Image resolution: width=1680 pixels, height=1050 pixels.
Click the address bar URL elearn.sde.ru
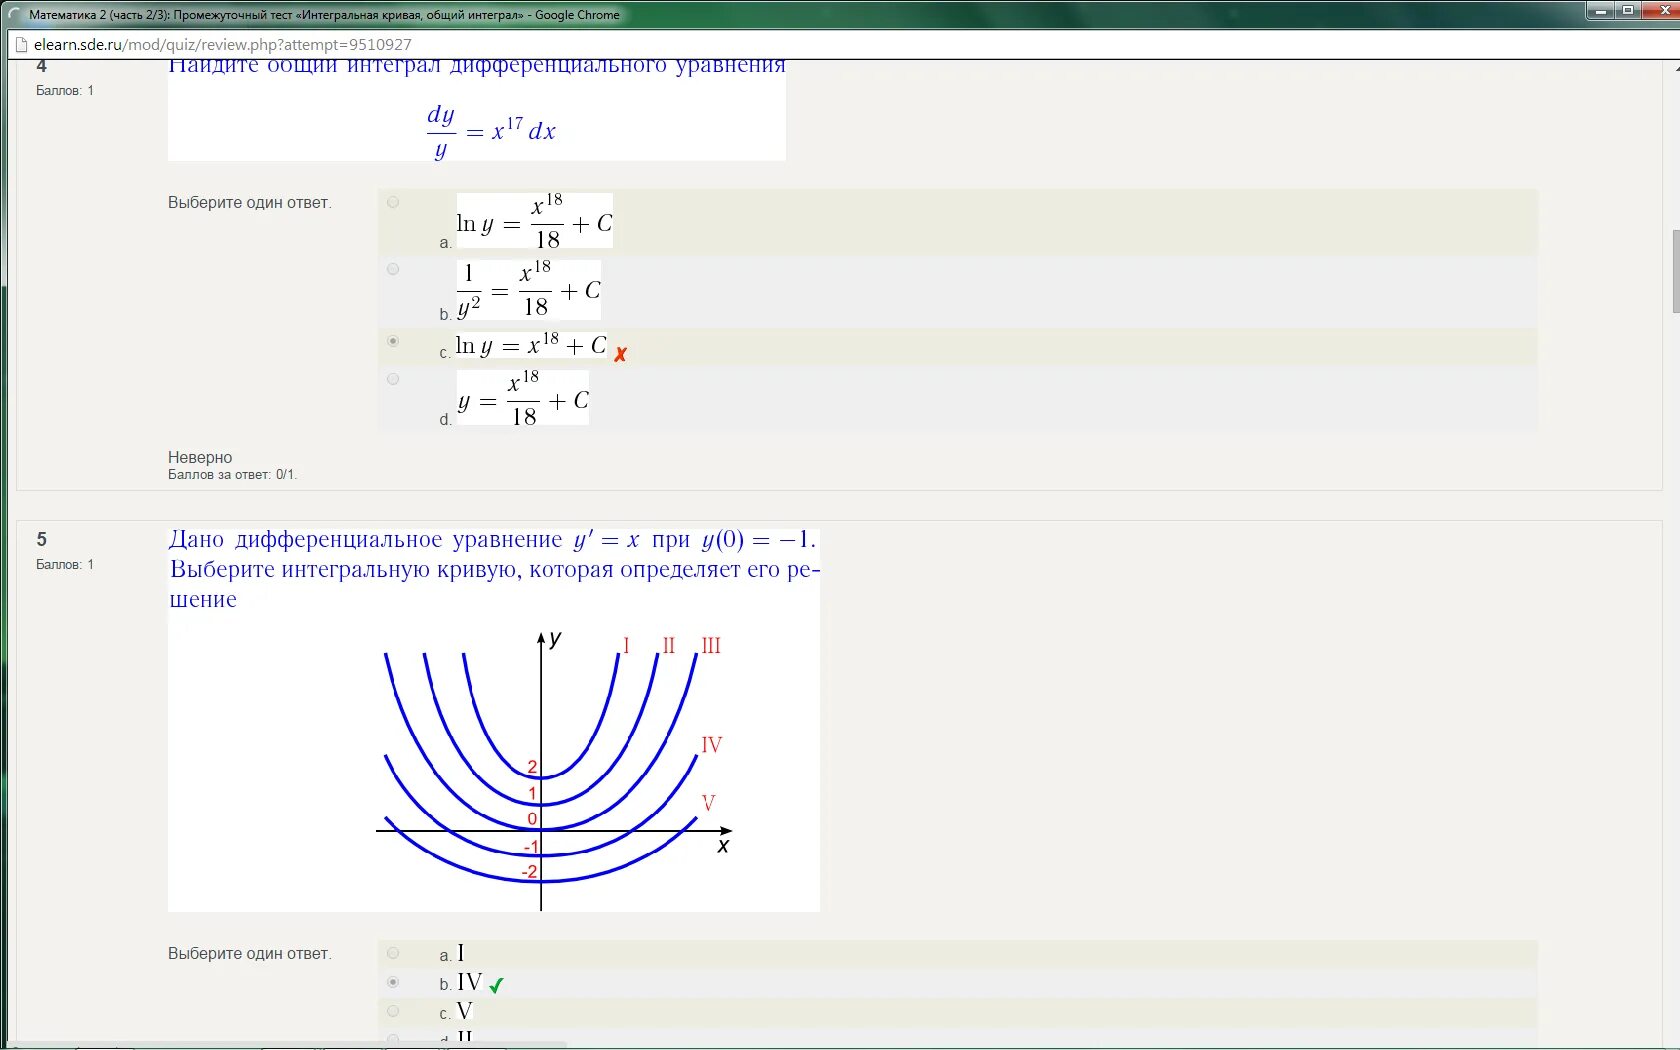coord(222,44)
